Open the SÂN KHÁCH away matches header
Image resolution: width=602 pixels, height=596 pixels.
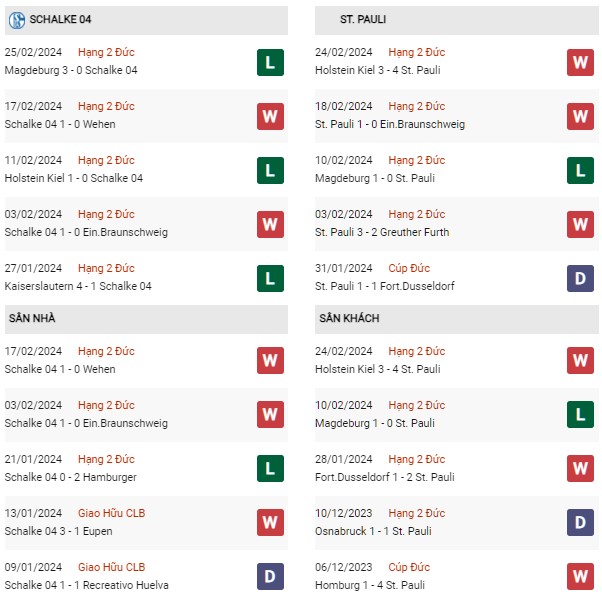(456, 319)
